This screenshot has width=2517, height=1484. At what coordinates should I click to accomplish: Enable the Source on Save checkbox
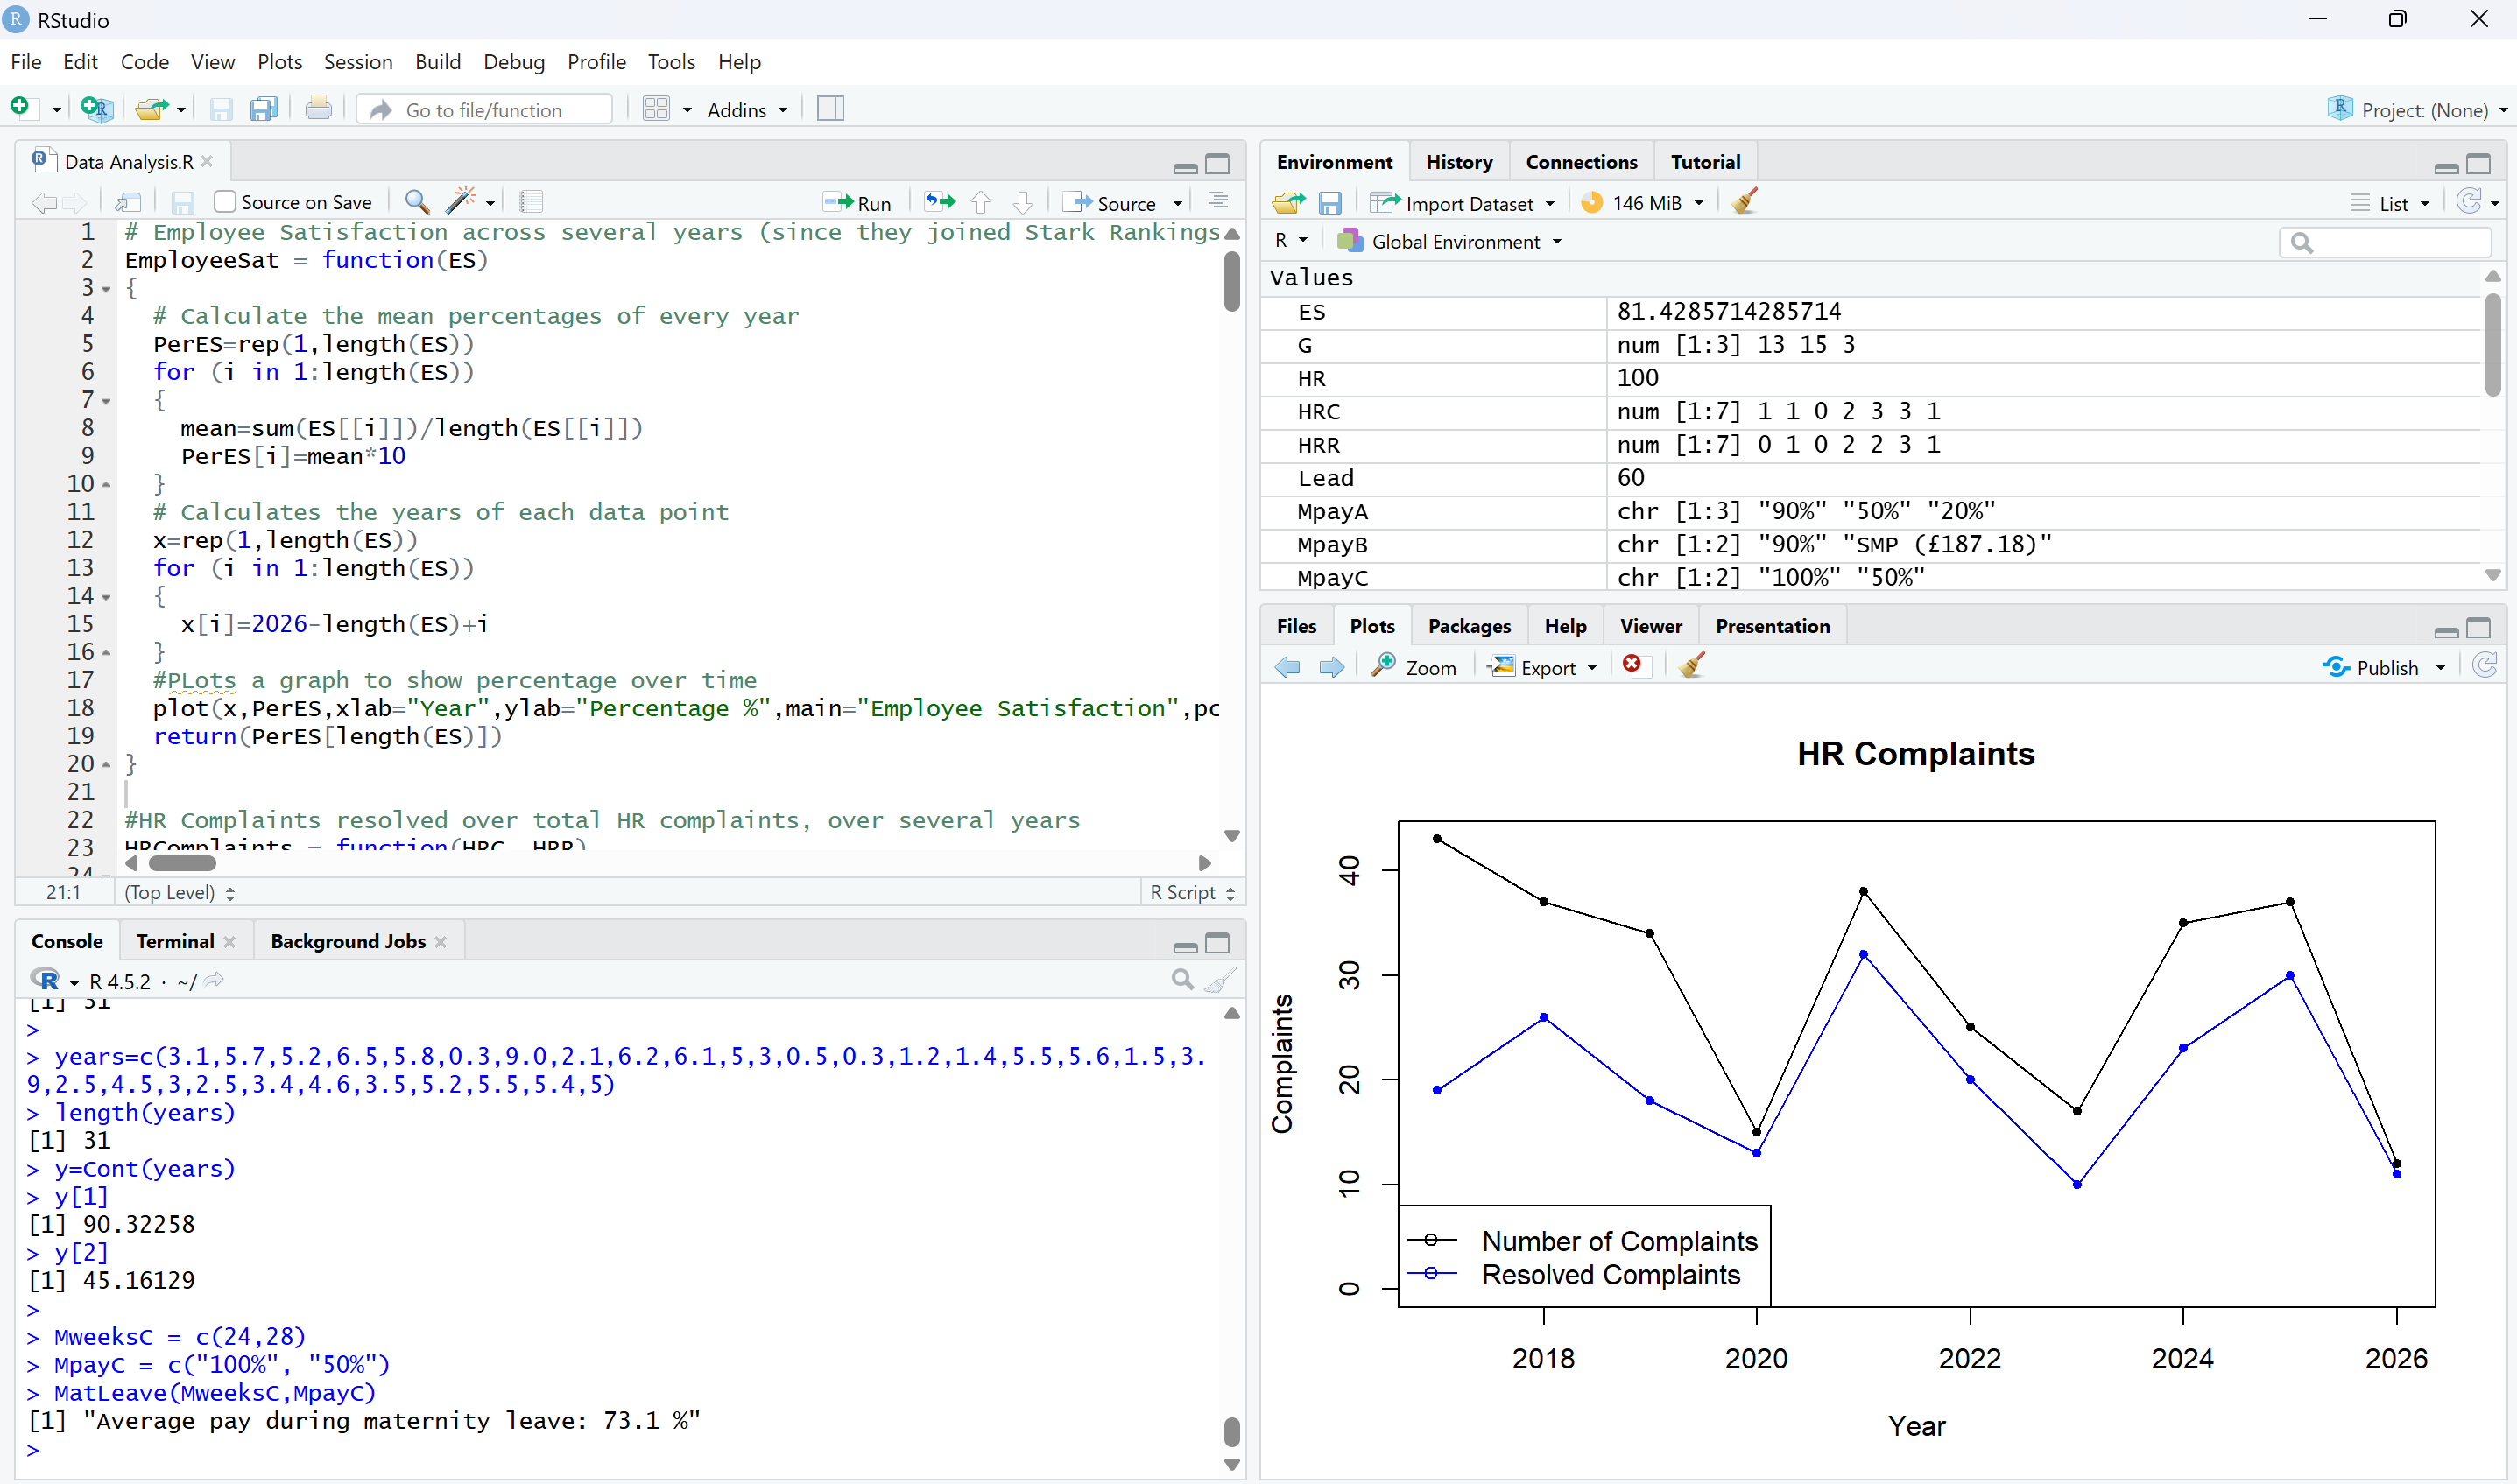pyautogui.click(x=226, y=202)
